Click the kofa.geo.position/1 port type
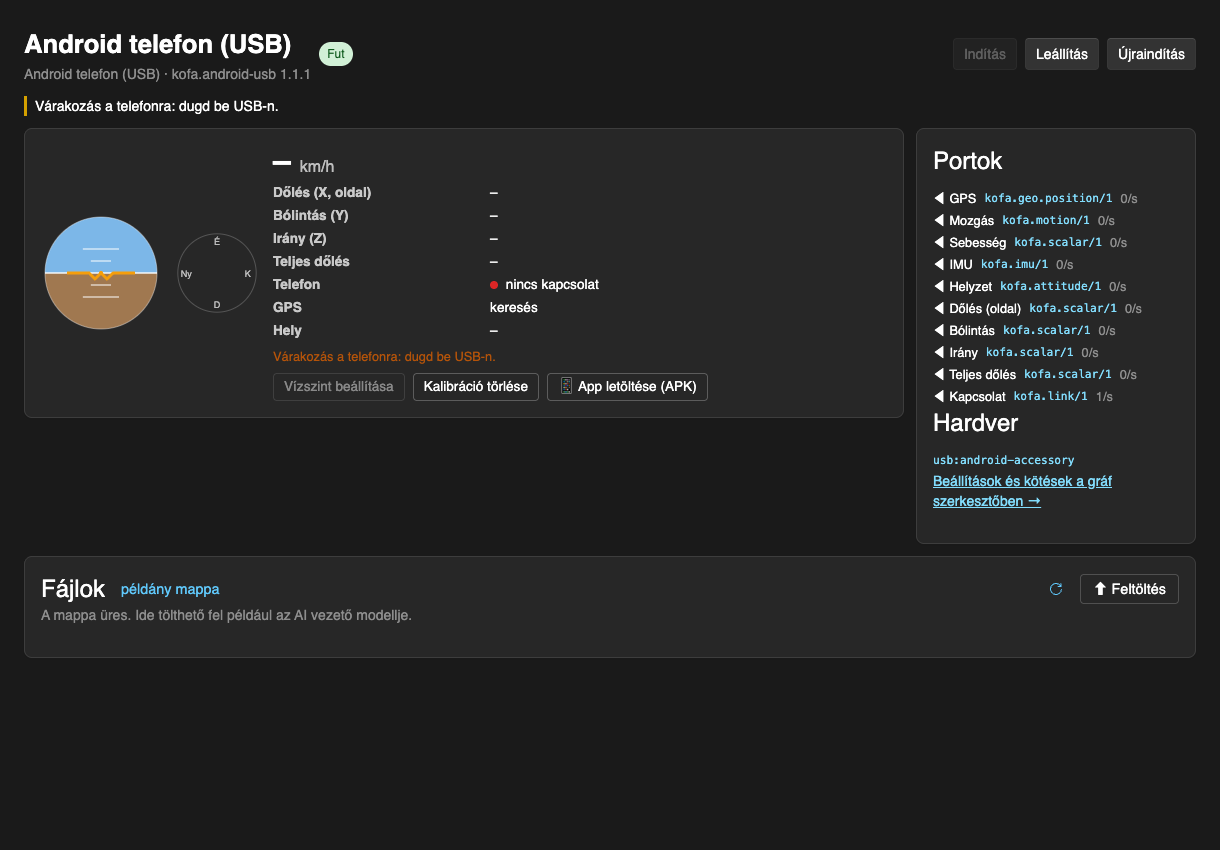The width and height of the screenshot is (1220, 850). 1048,198
